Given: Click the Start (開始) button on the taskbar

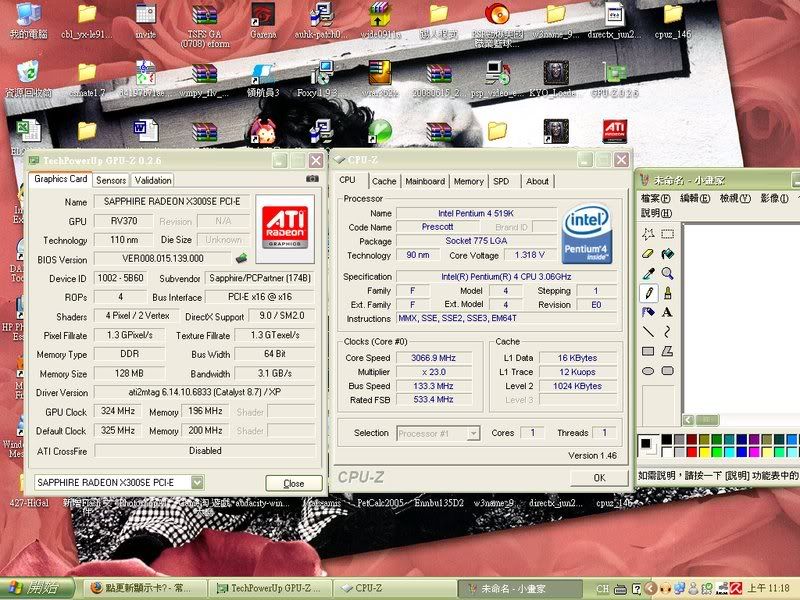Looking at the screenshot, I should (x=35, y=587).
